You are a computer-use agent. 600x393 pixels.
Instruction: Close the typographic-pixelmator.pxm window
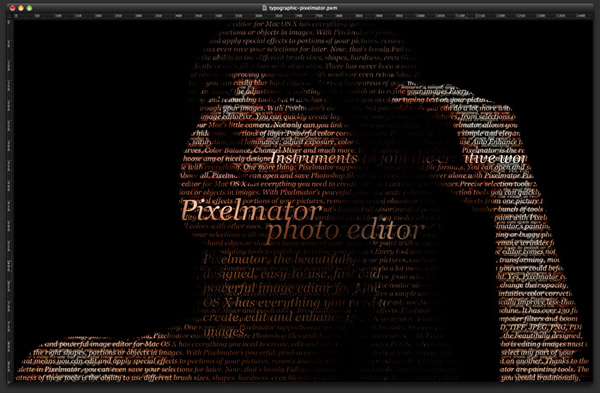(12, 8)
